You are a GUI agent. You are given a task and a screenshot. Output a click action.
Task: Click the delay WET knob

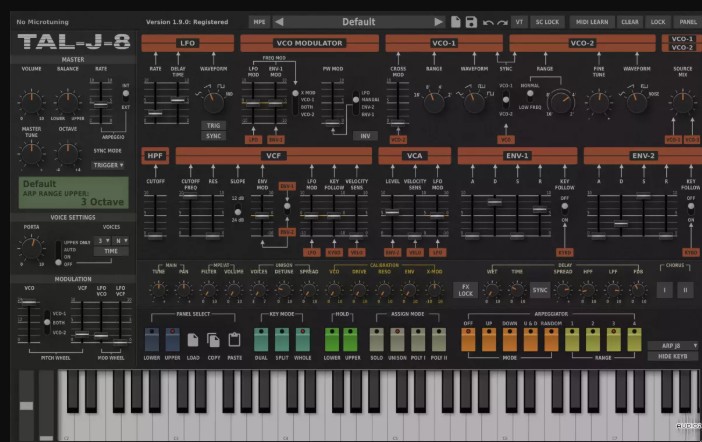click(x=492, y=290)
